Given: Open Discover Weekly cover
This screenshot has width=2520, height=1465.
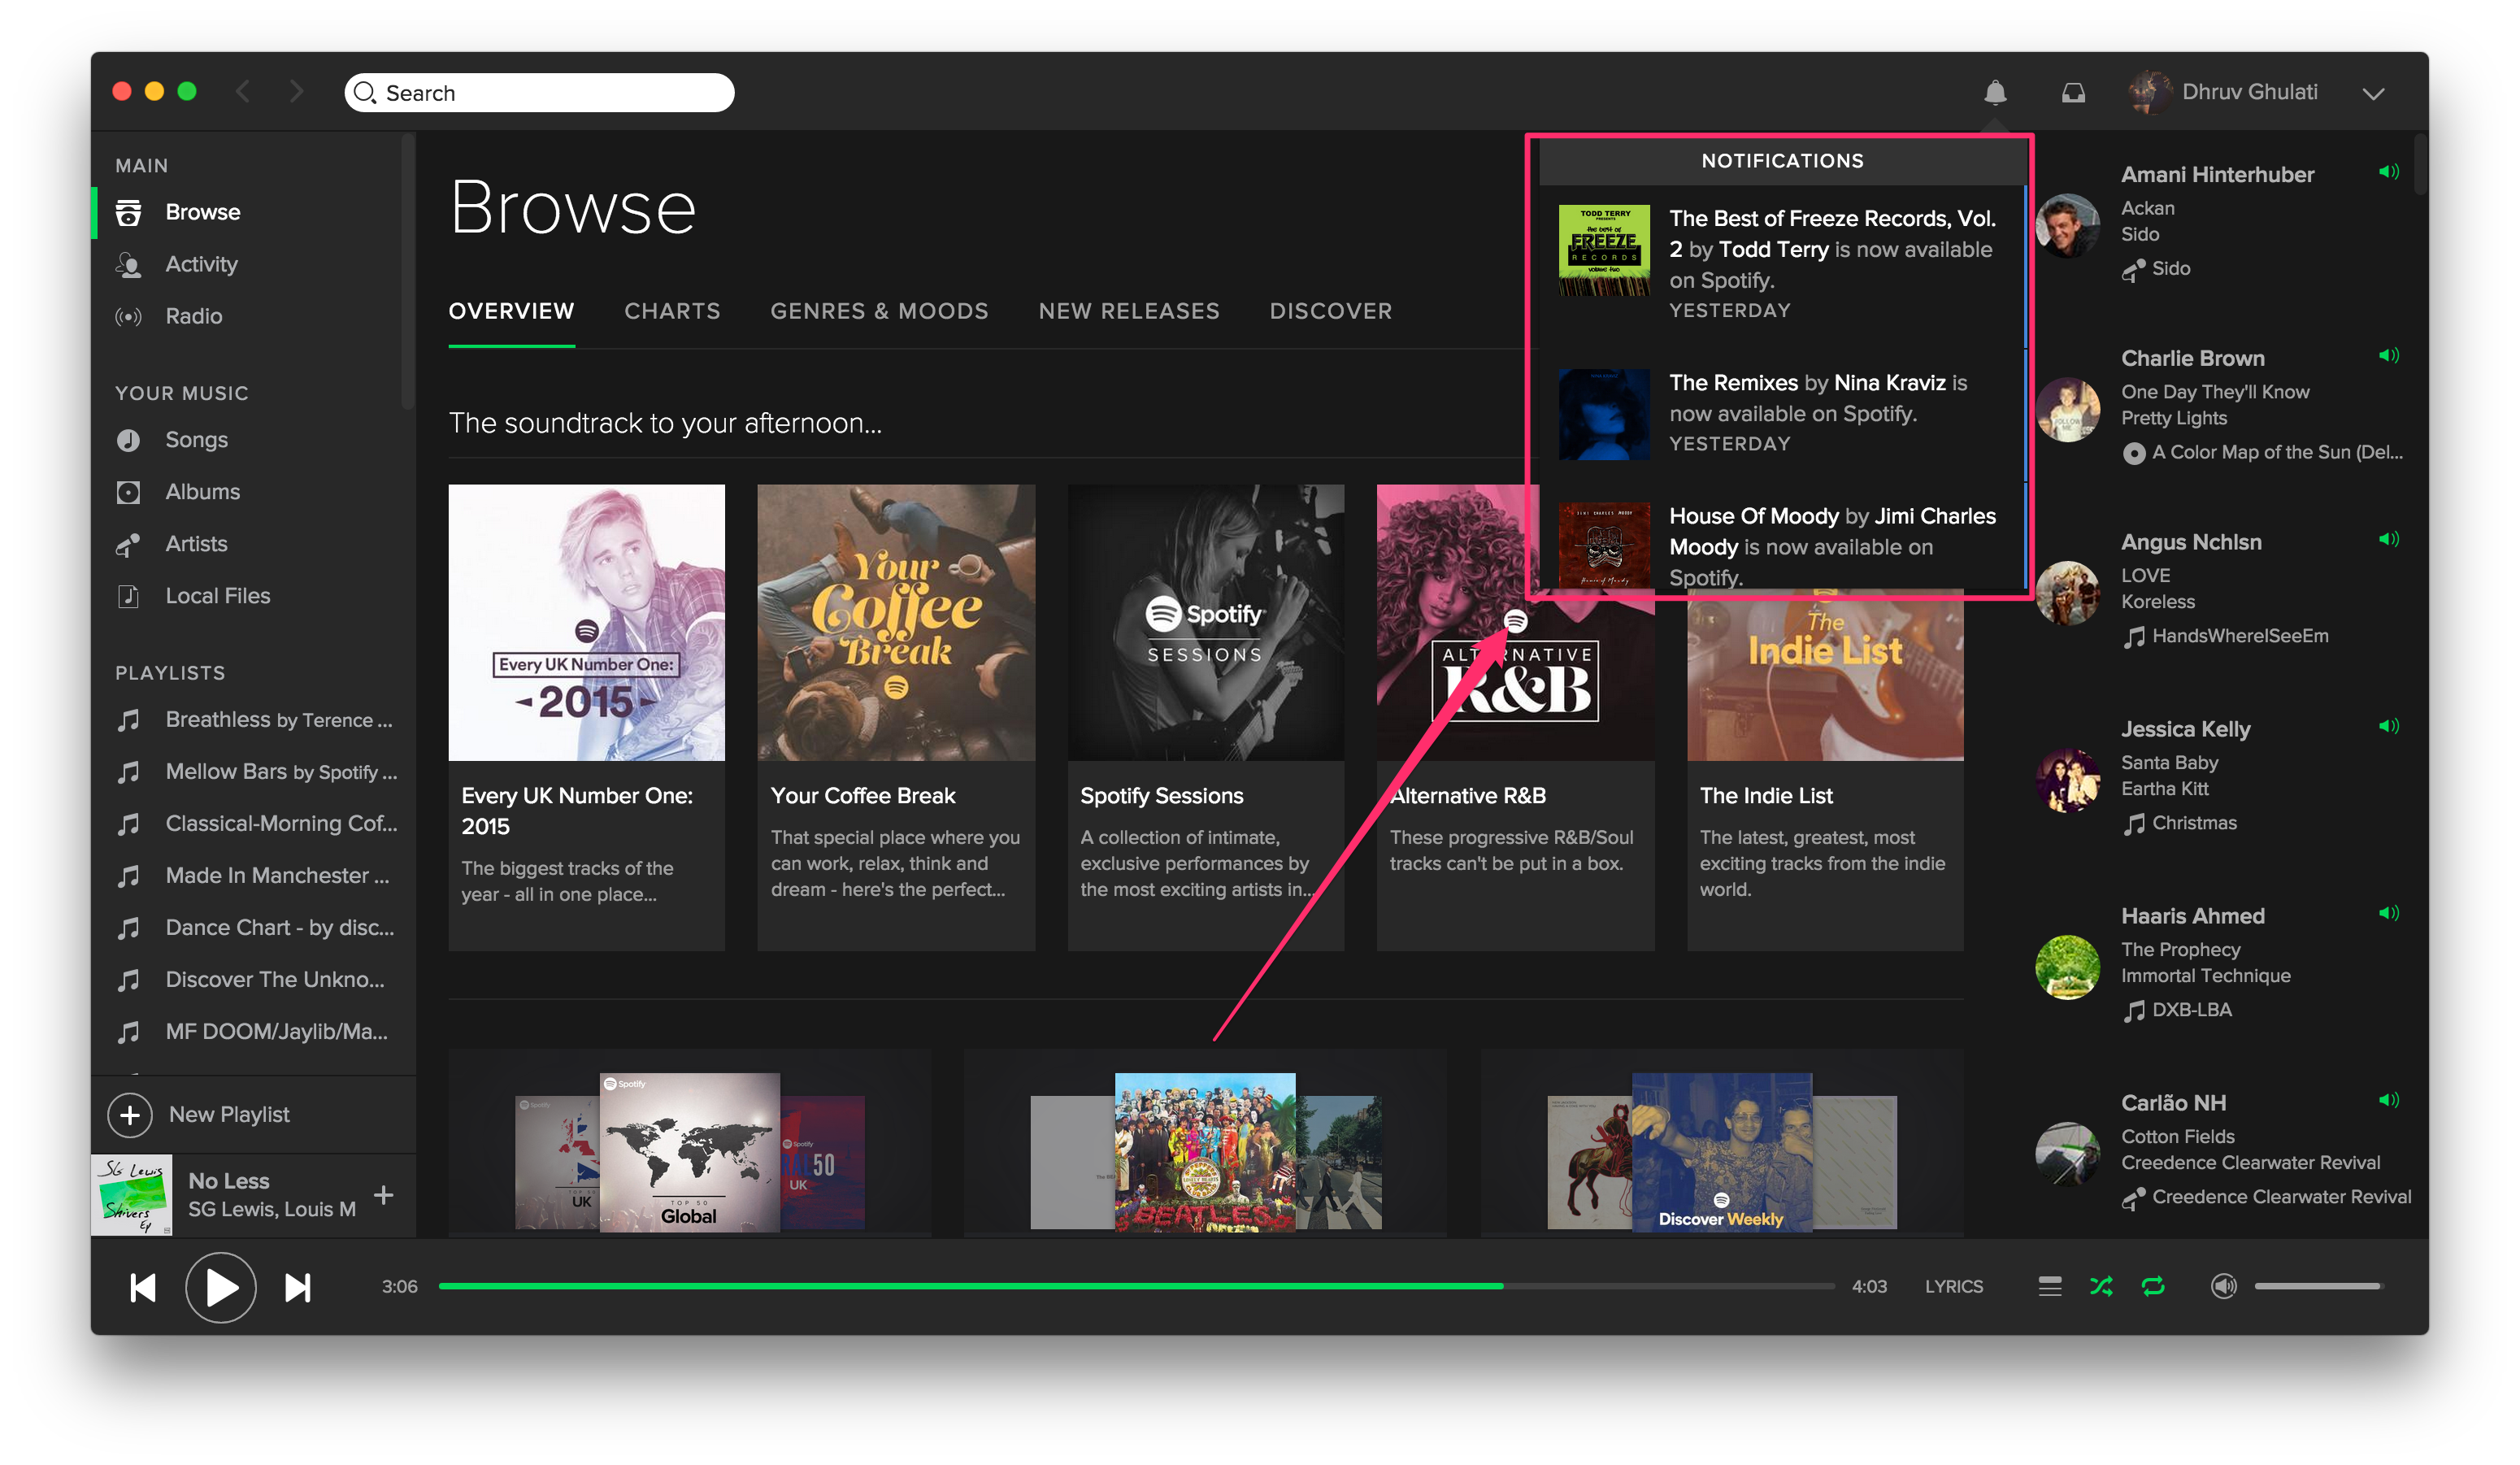Looking at the screenshot, I should click(x=1721, y=1152).
